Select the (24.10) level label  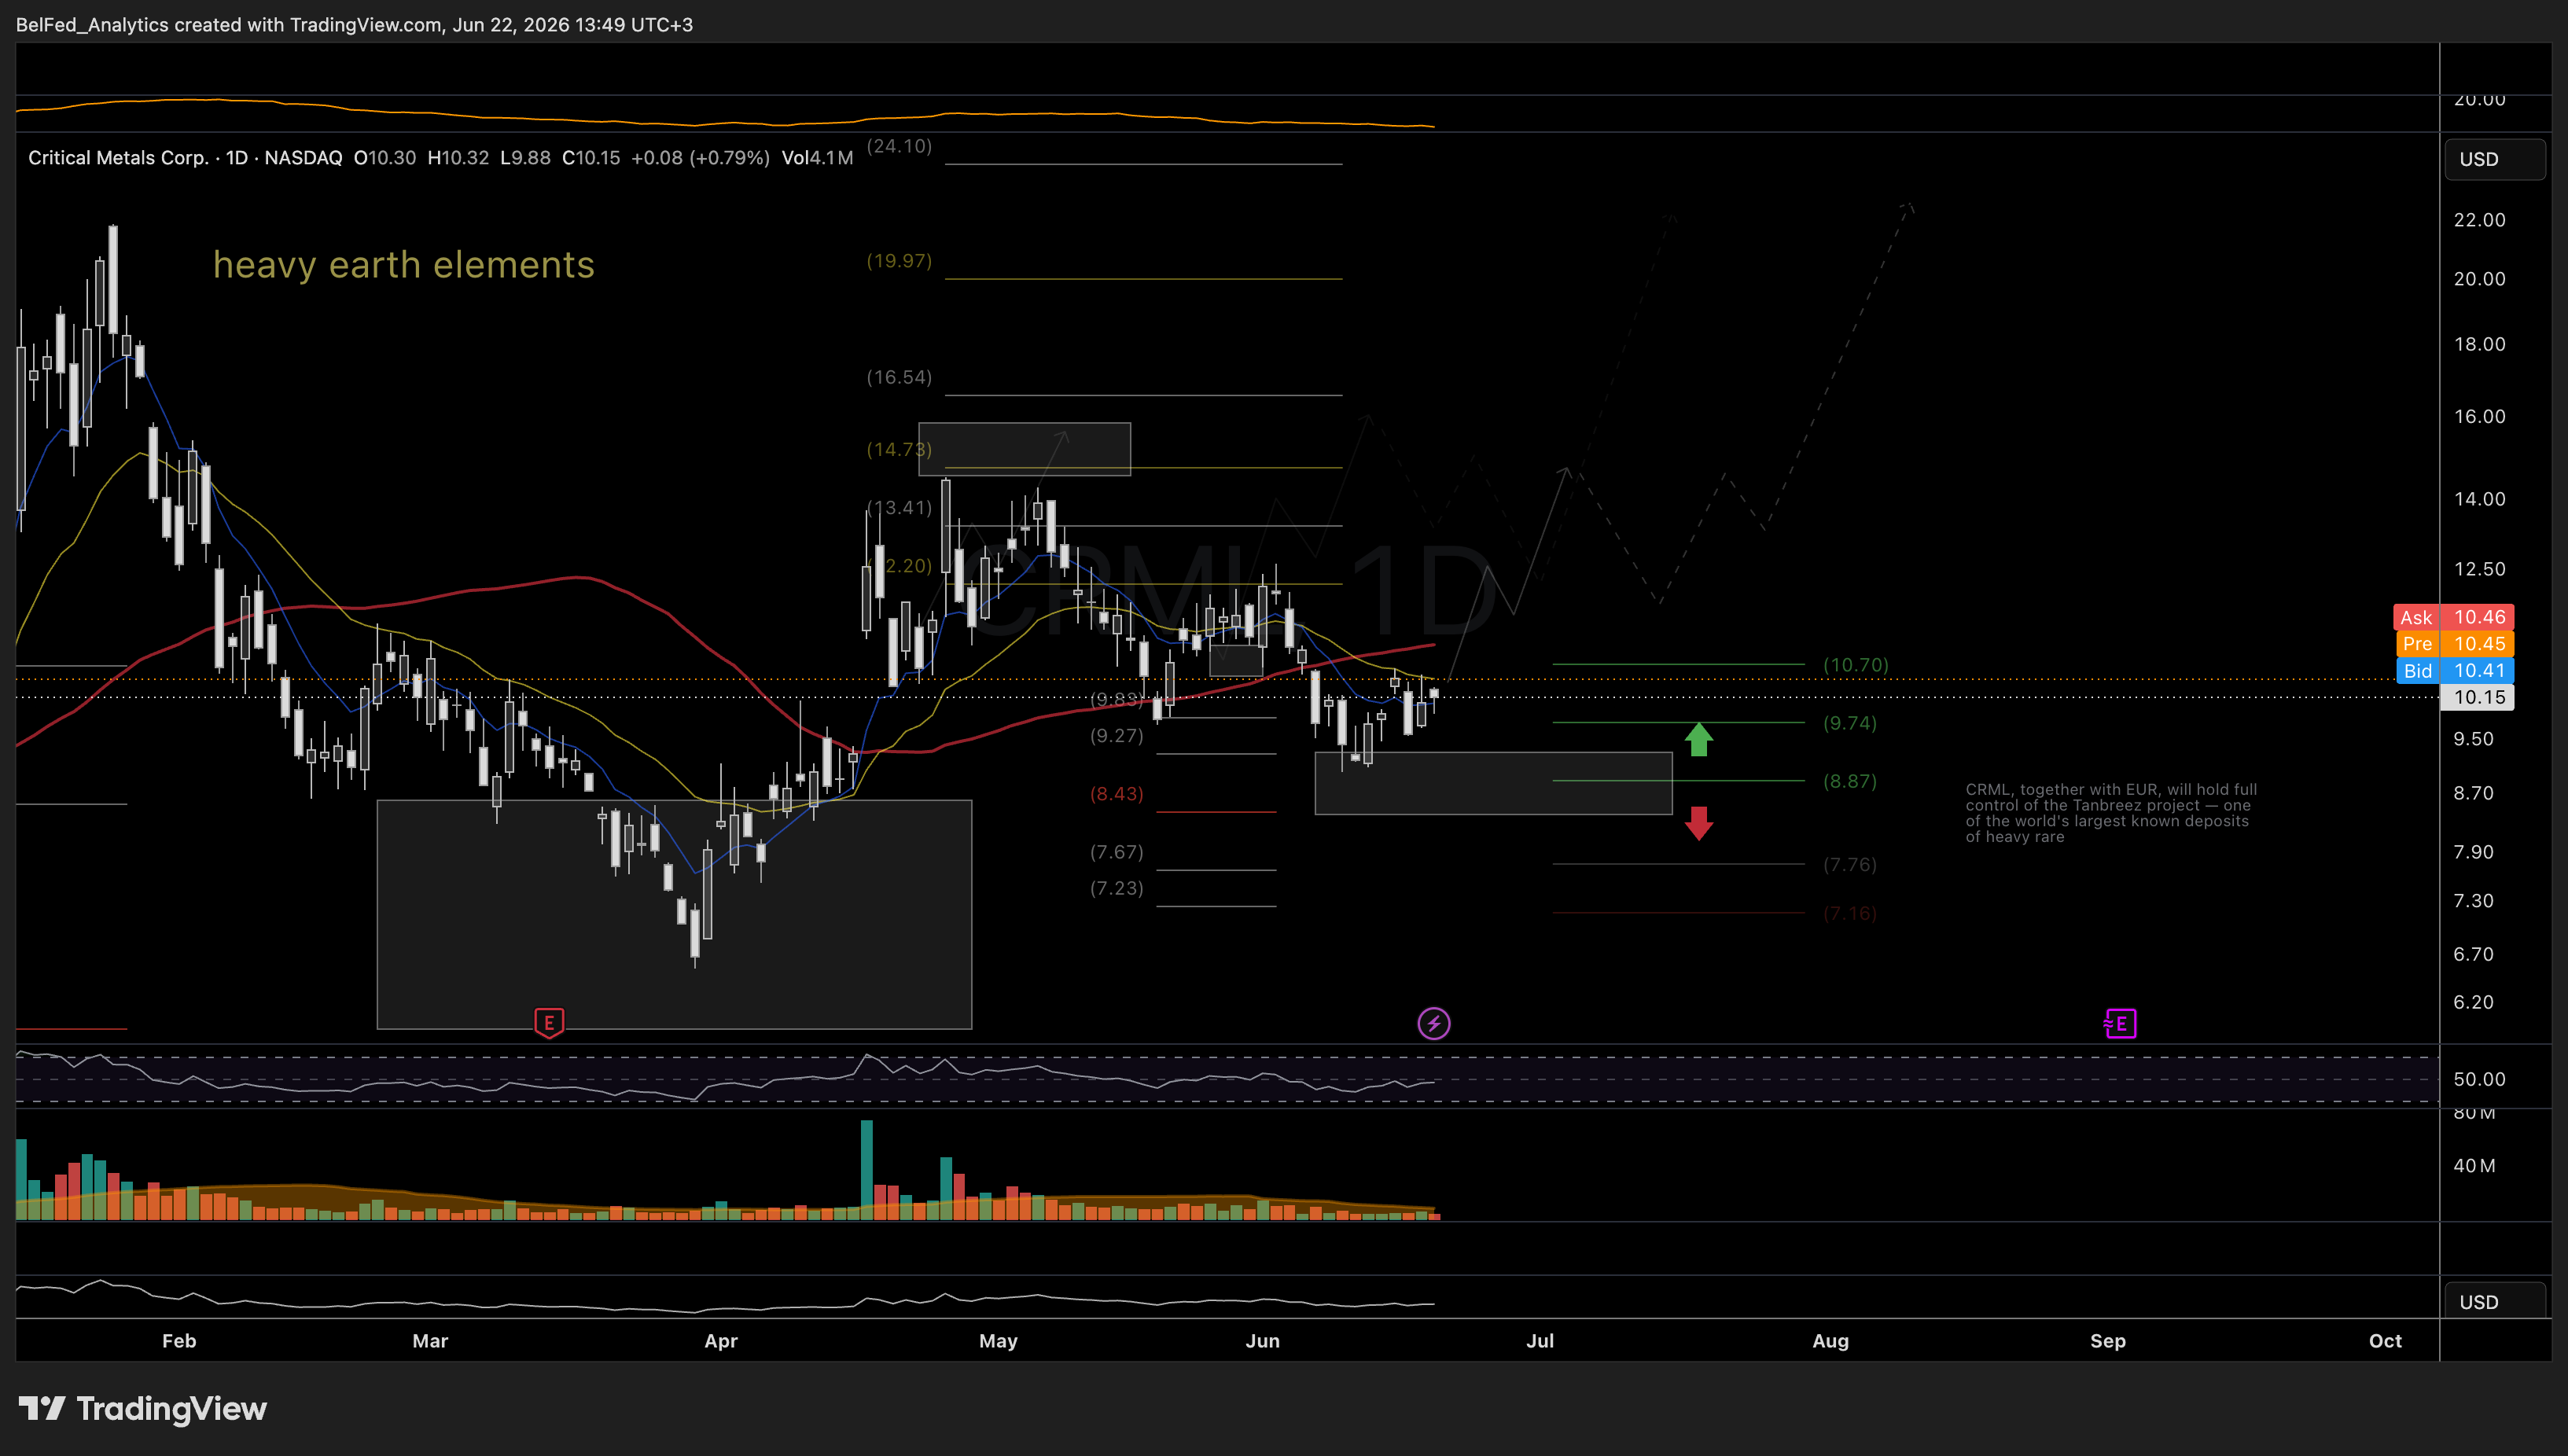coord(899,146)
